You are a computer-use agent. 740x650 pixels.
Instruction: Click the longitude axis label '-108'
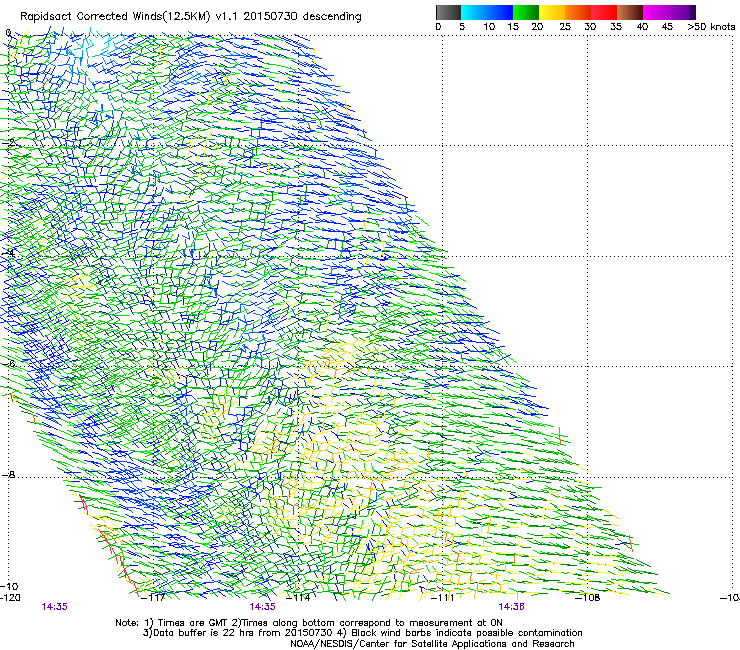[x=588, y=598]
